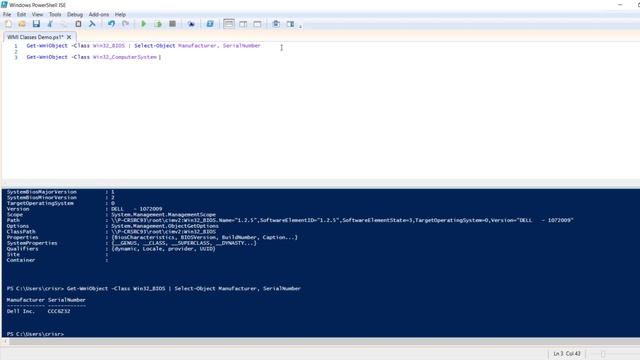Image resolution: width=640 pixels, height=360 pixels.
Task: Open the File menu
Action: [7, 14]
